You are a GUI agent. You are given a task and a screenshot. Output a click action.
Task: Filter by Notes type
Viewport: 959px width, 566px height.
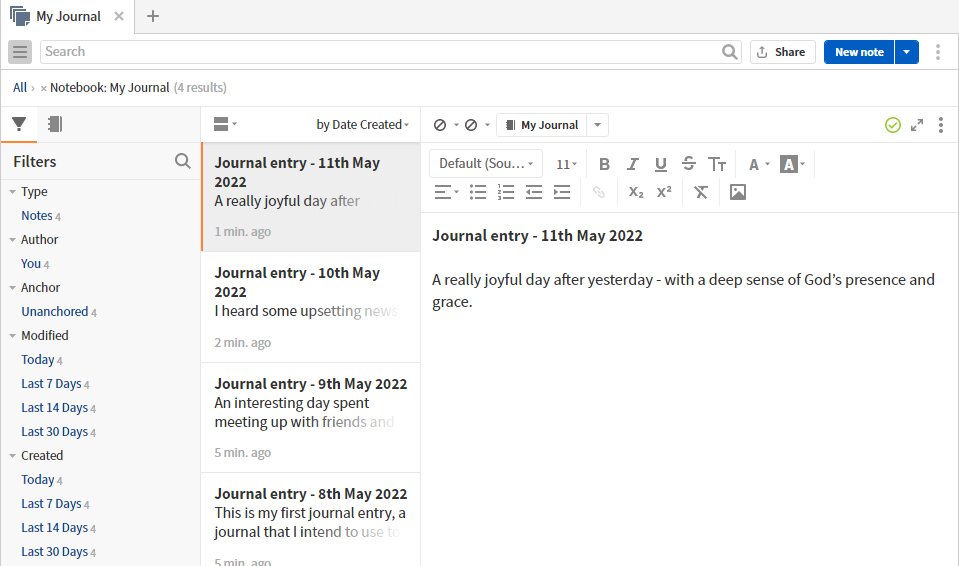tap(37, 215)
